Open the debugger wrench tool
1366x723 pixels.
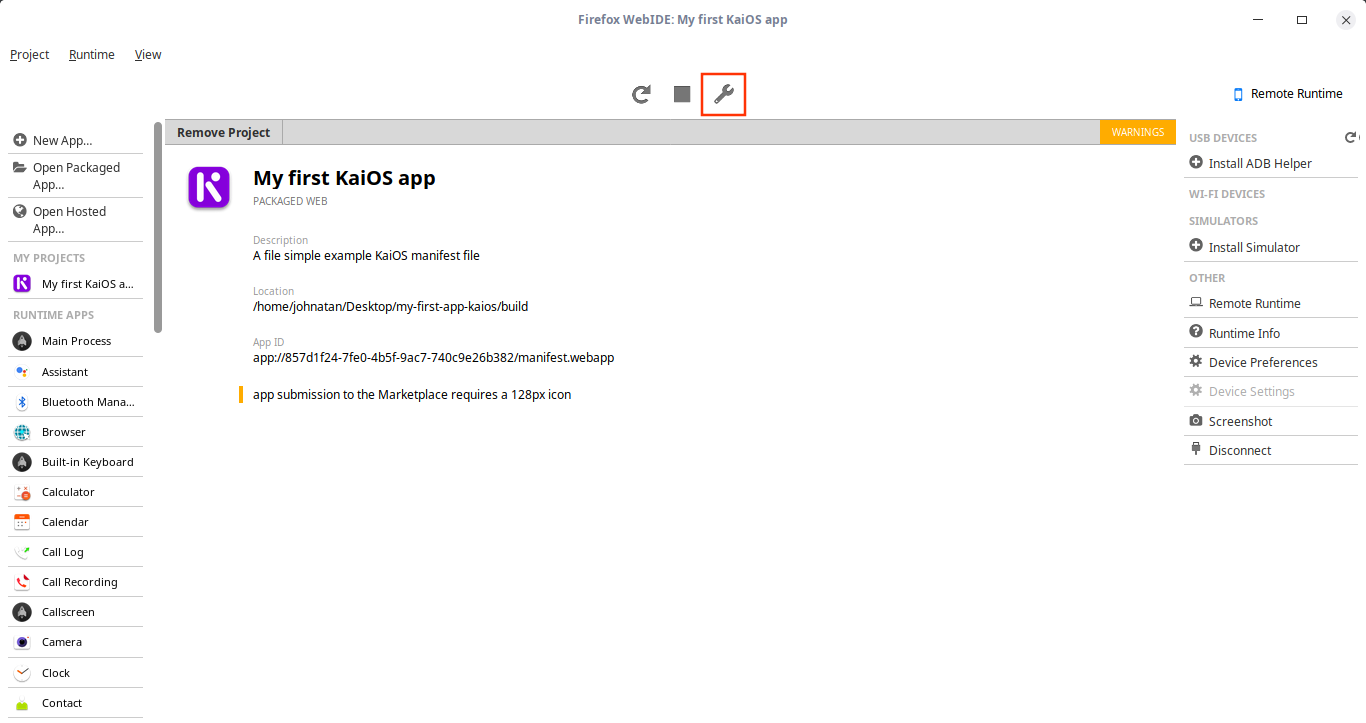click(x=724, y=94)
